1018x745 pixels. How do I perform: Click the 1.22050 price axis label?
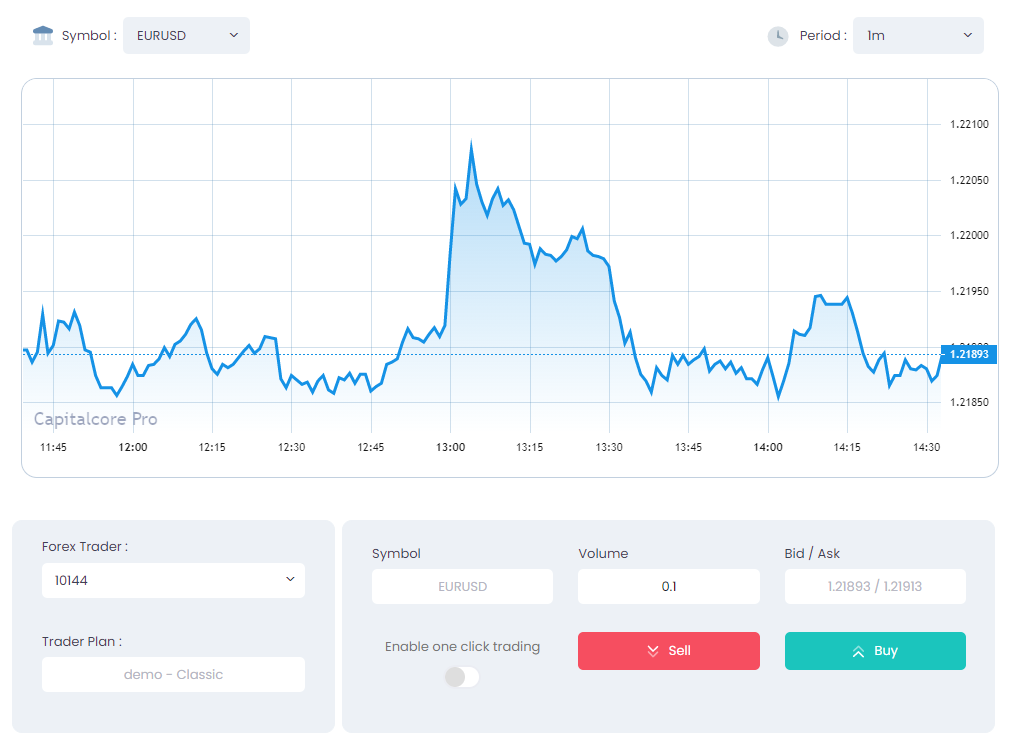[x=969, y=180]
